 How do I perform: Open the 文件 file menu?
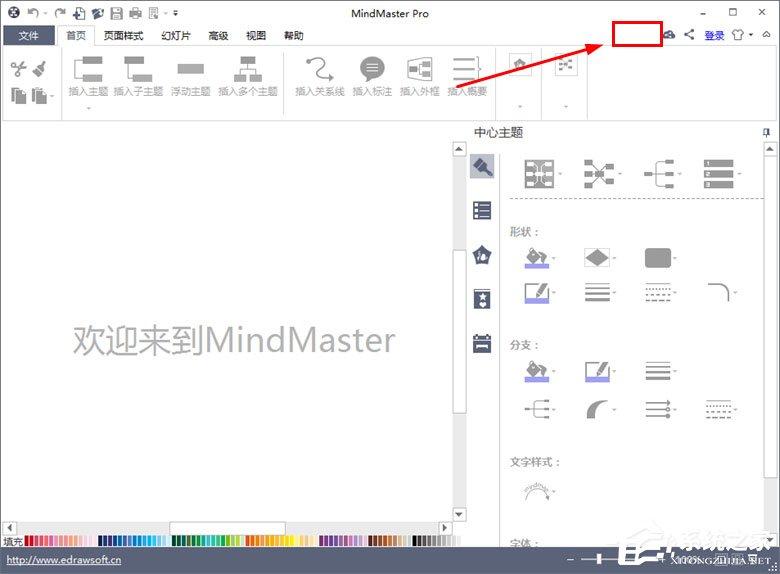tap(29, 35)
